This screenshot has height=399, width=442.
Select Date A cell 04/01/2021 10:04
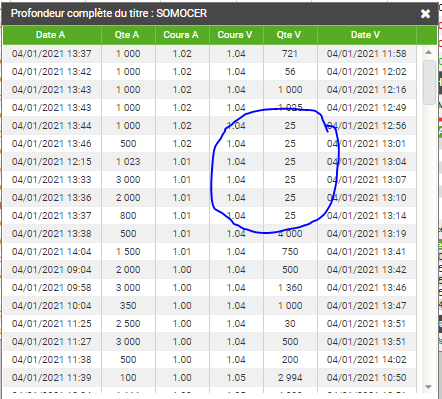[52, 306]
